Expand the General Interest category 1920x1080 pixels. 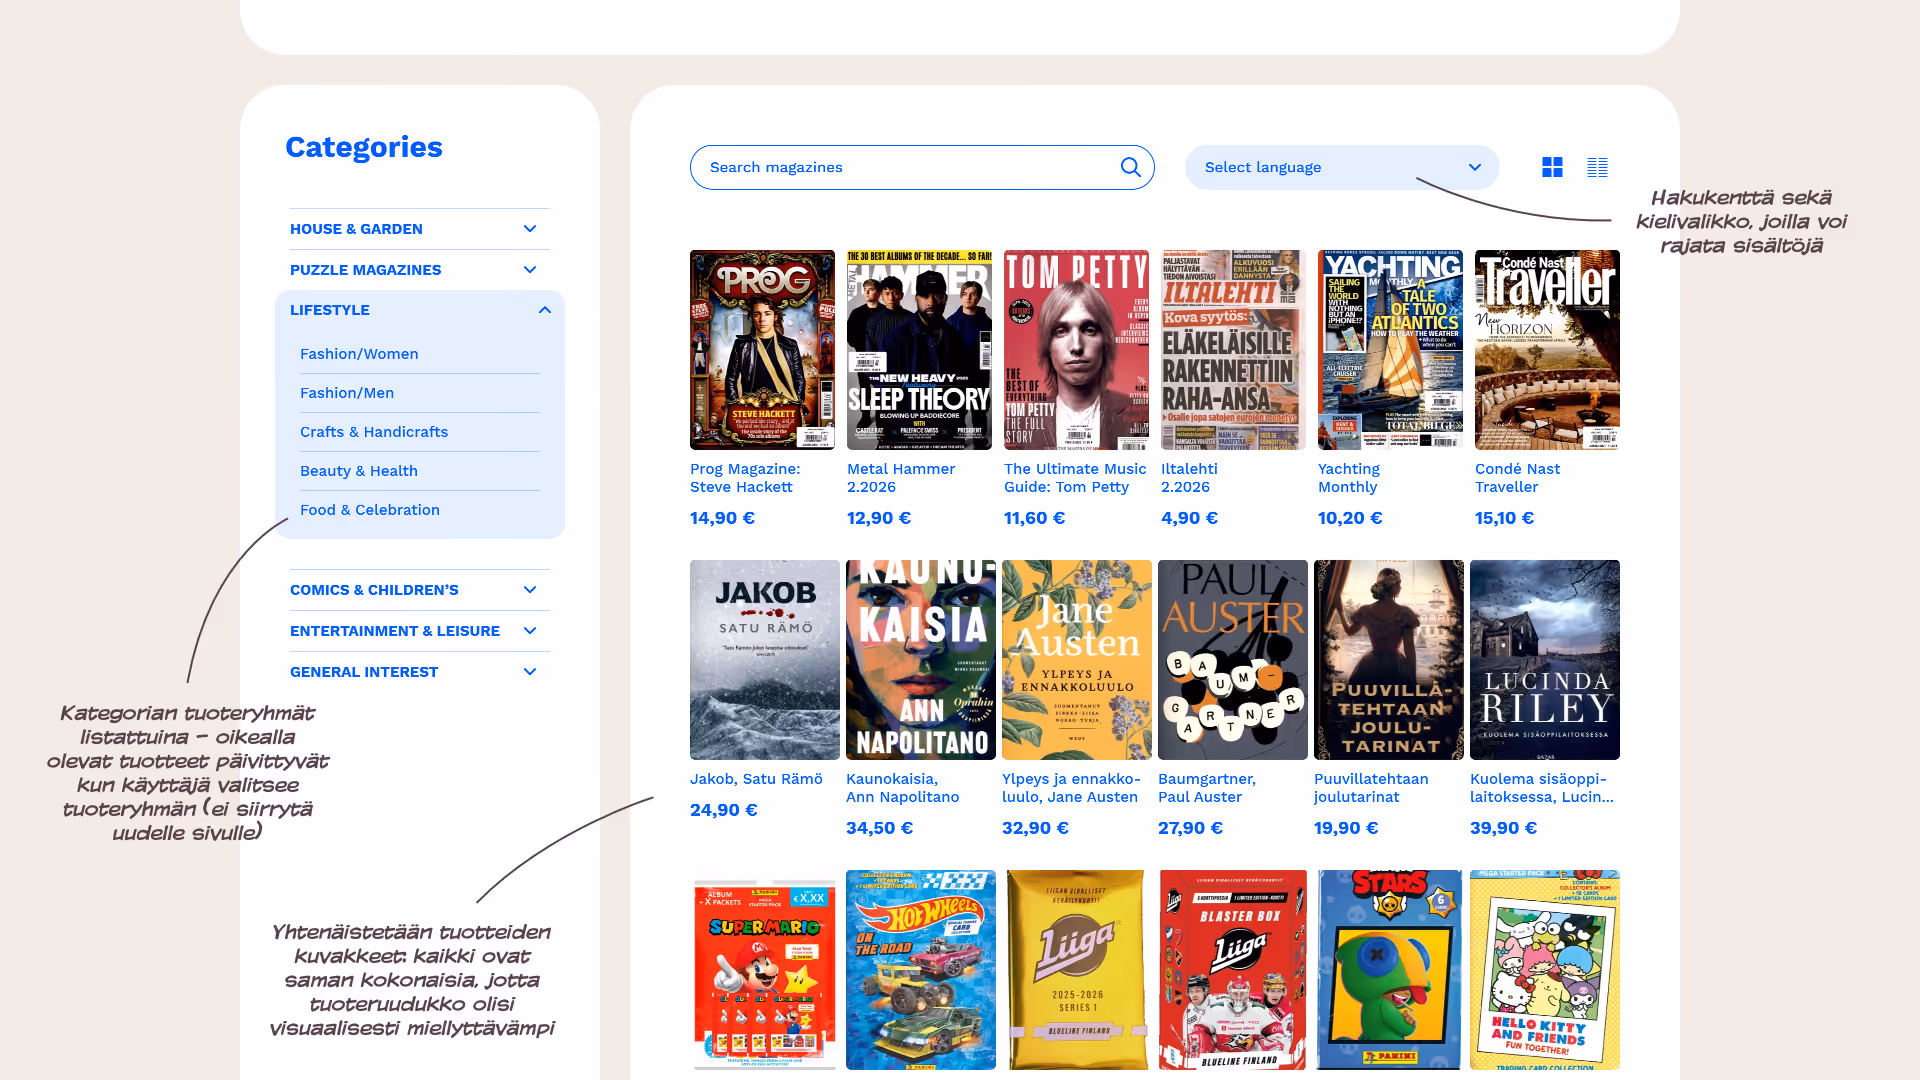pos(420,672)
